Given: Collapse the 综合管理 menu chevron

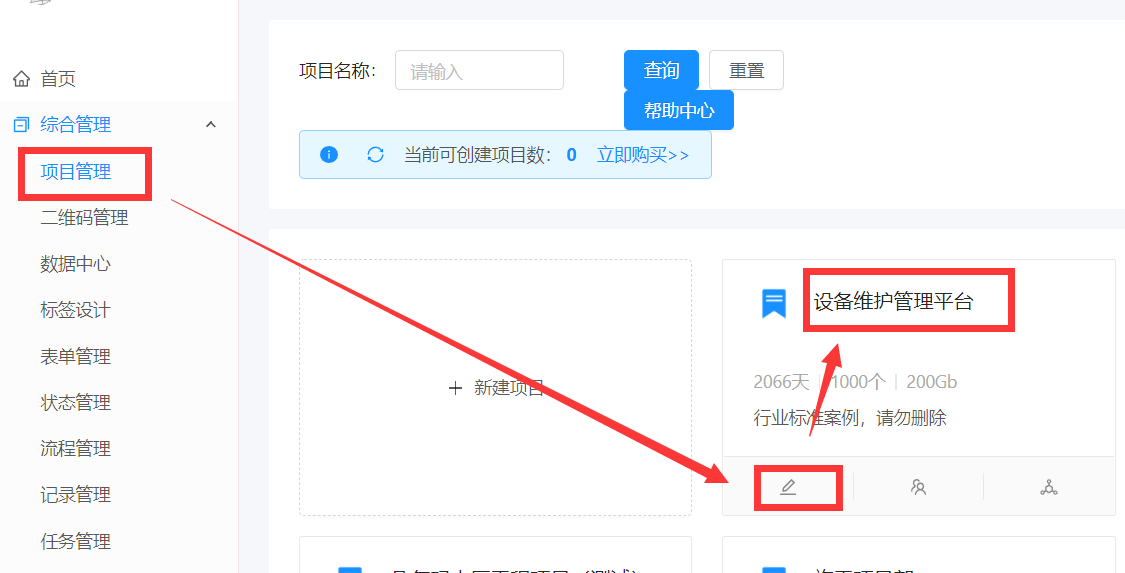Looking at the screenshot, I should click(x=210, y=125).
